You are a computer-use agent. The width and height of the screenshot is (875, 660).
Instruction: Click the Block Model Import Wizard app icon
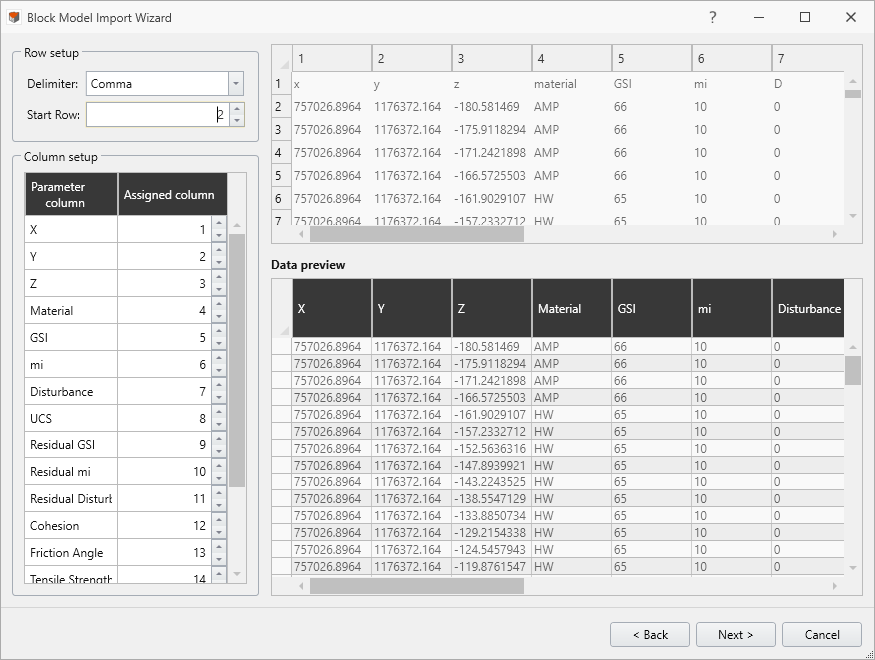point(14,17)
